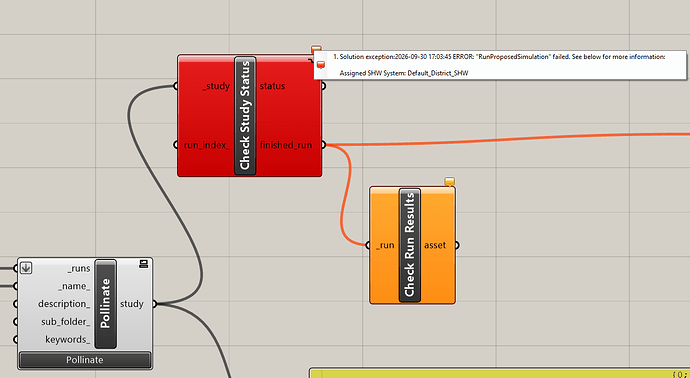Viewport: 690px width, 378px height.
Task: Click the red error balloon on Check Study Status
Action: (x=316, y=49)
